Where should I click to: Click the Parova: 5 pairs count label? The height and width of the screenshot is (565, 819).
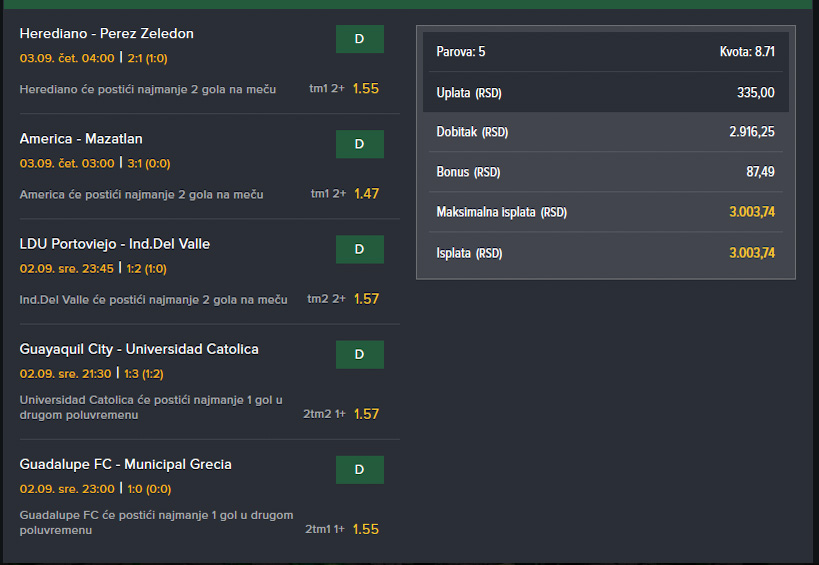coord(461,52)
